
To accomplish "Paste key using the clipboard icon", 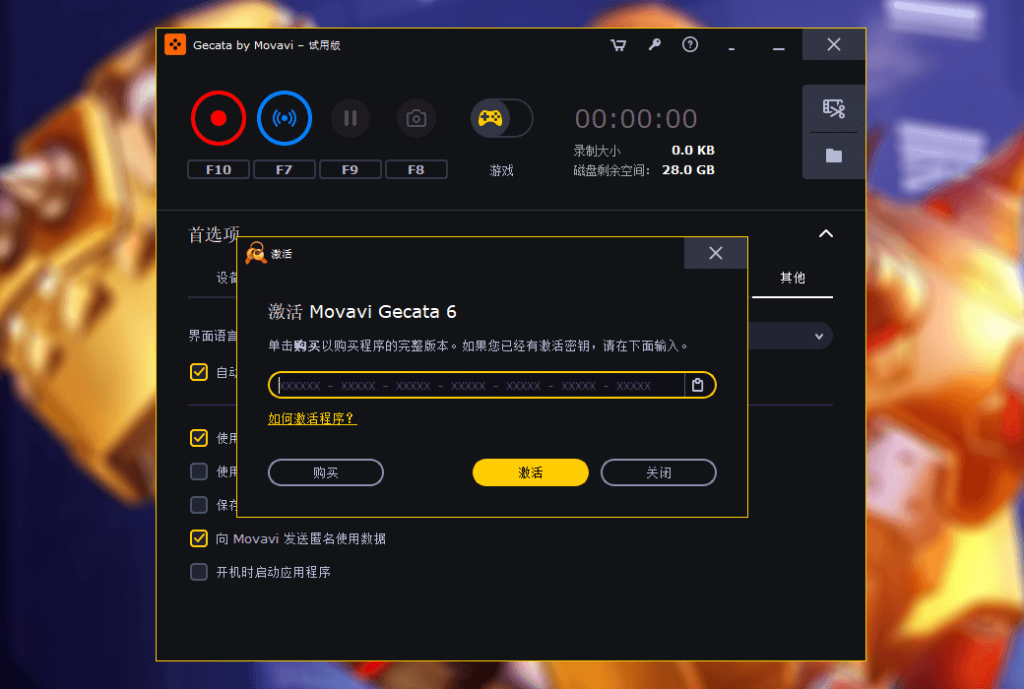I will pos(697,385).
